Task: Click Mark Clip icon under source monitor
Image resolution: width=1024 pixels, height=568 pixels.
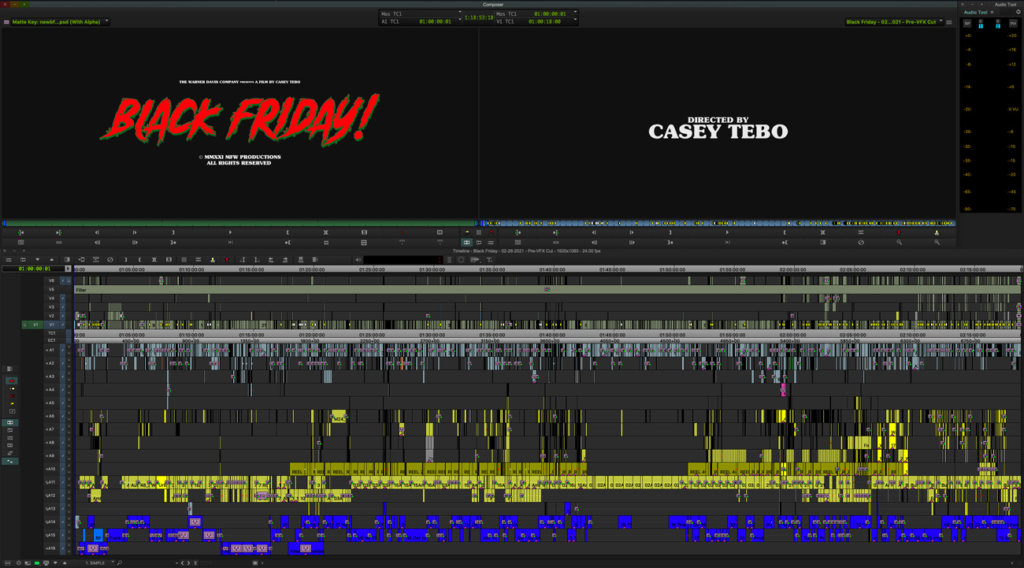Action: coord(326,232)
